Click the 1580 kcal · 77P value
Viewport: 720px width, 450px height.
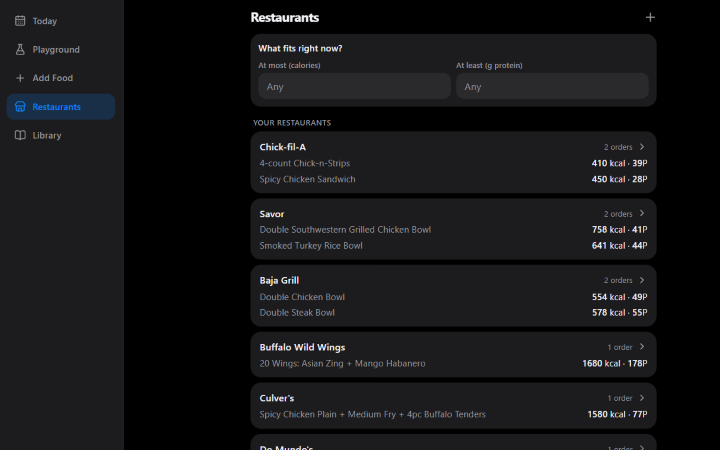click(x=617, y=414)
